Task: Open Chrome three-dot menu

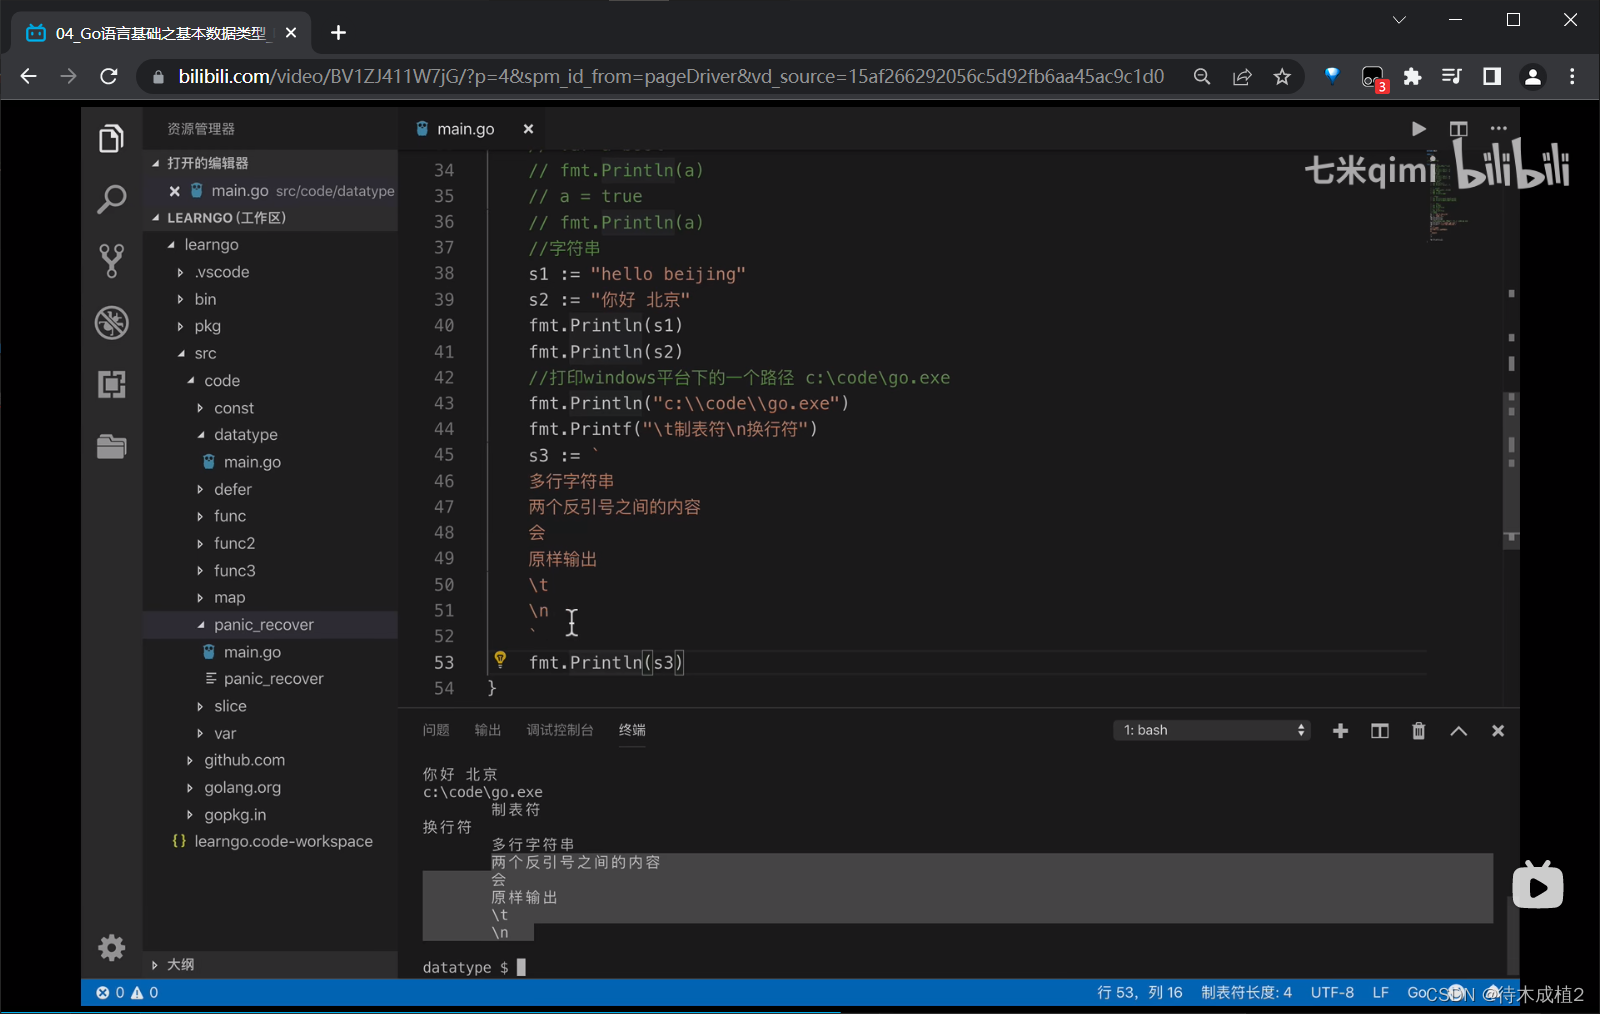Action: pyautogui.click(x=1572, y=77)
